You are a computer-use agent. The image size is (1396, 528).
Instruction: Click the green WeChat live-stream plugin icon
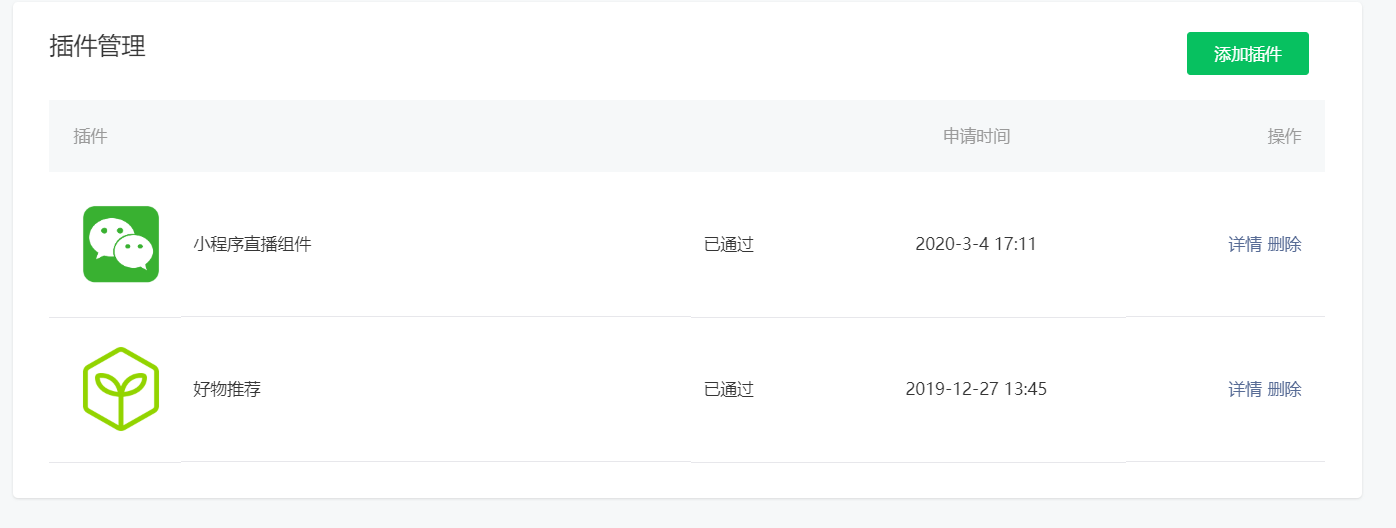pyautogui.click(x=121, y=244)
